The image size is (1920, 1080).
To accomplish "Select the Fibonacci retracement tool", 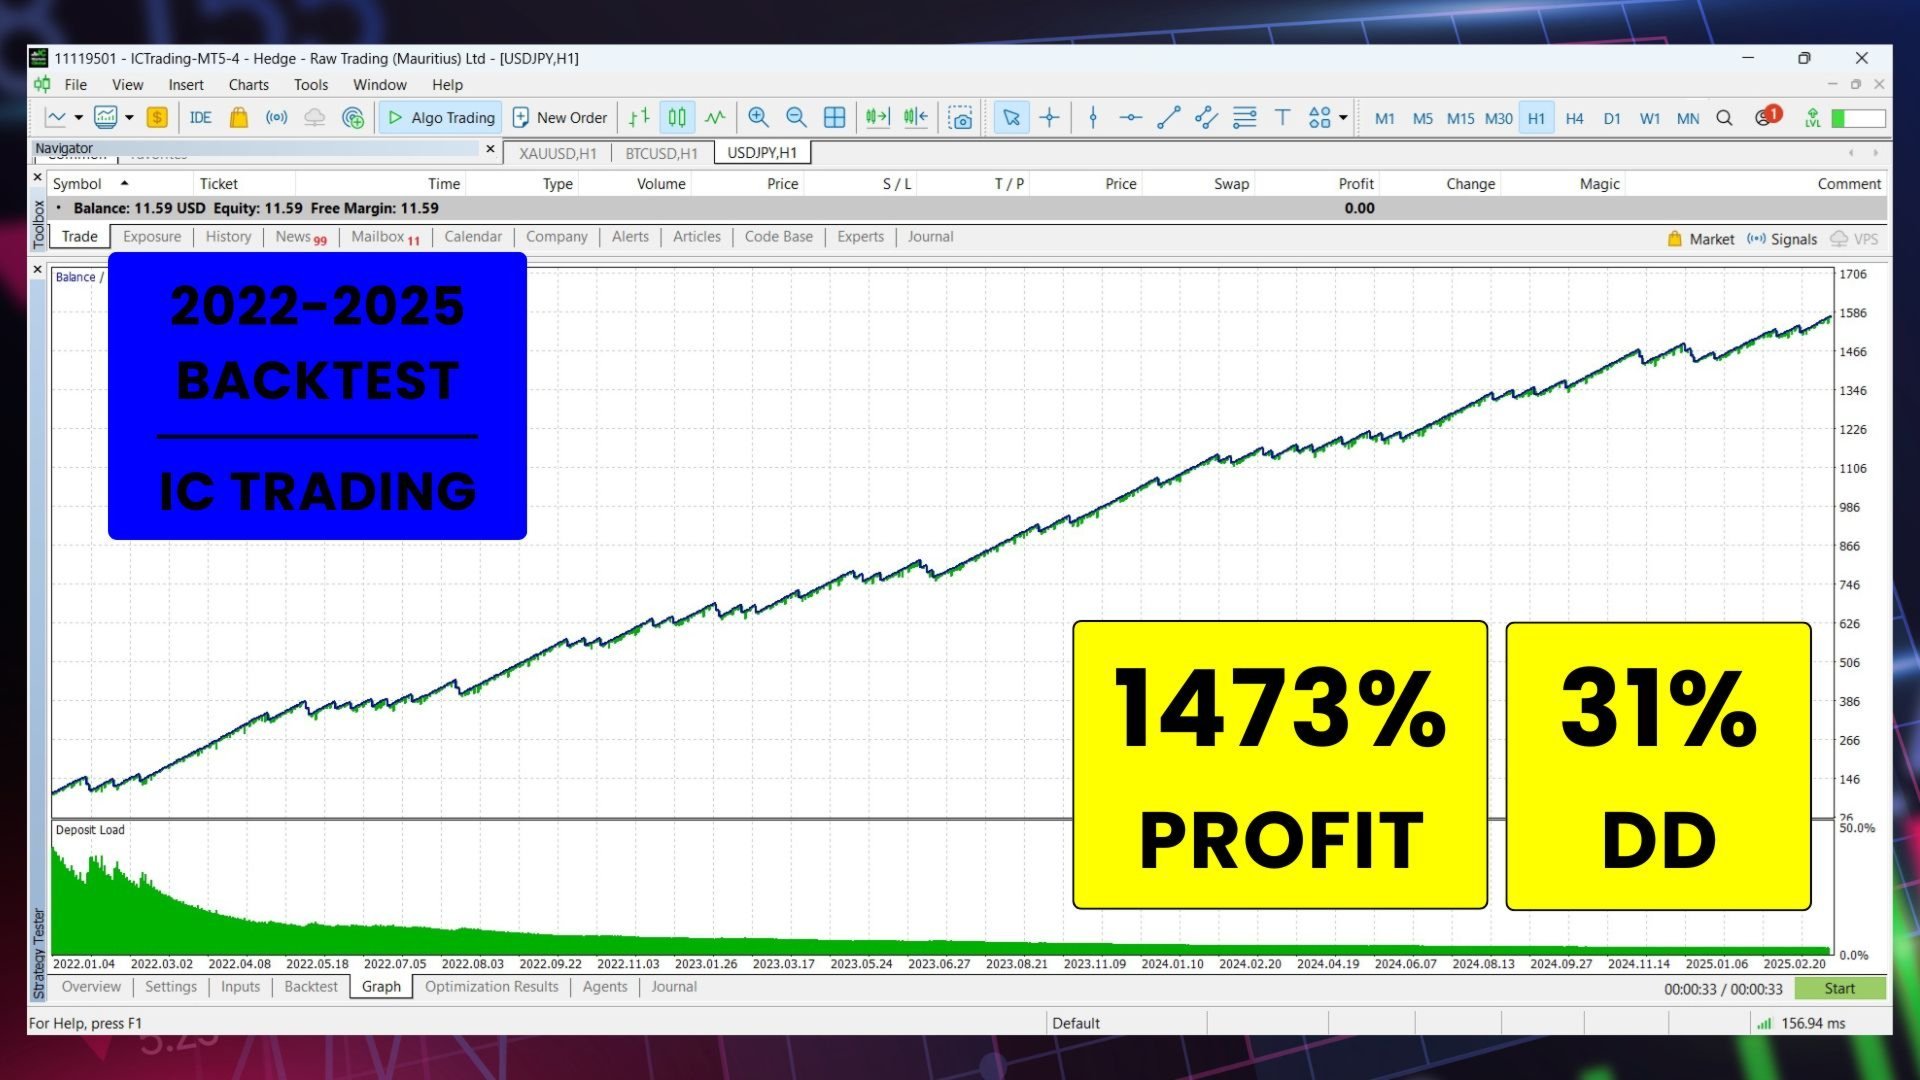I will tap(1244, 118).
